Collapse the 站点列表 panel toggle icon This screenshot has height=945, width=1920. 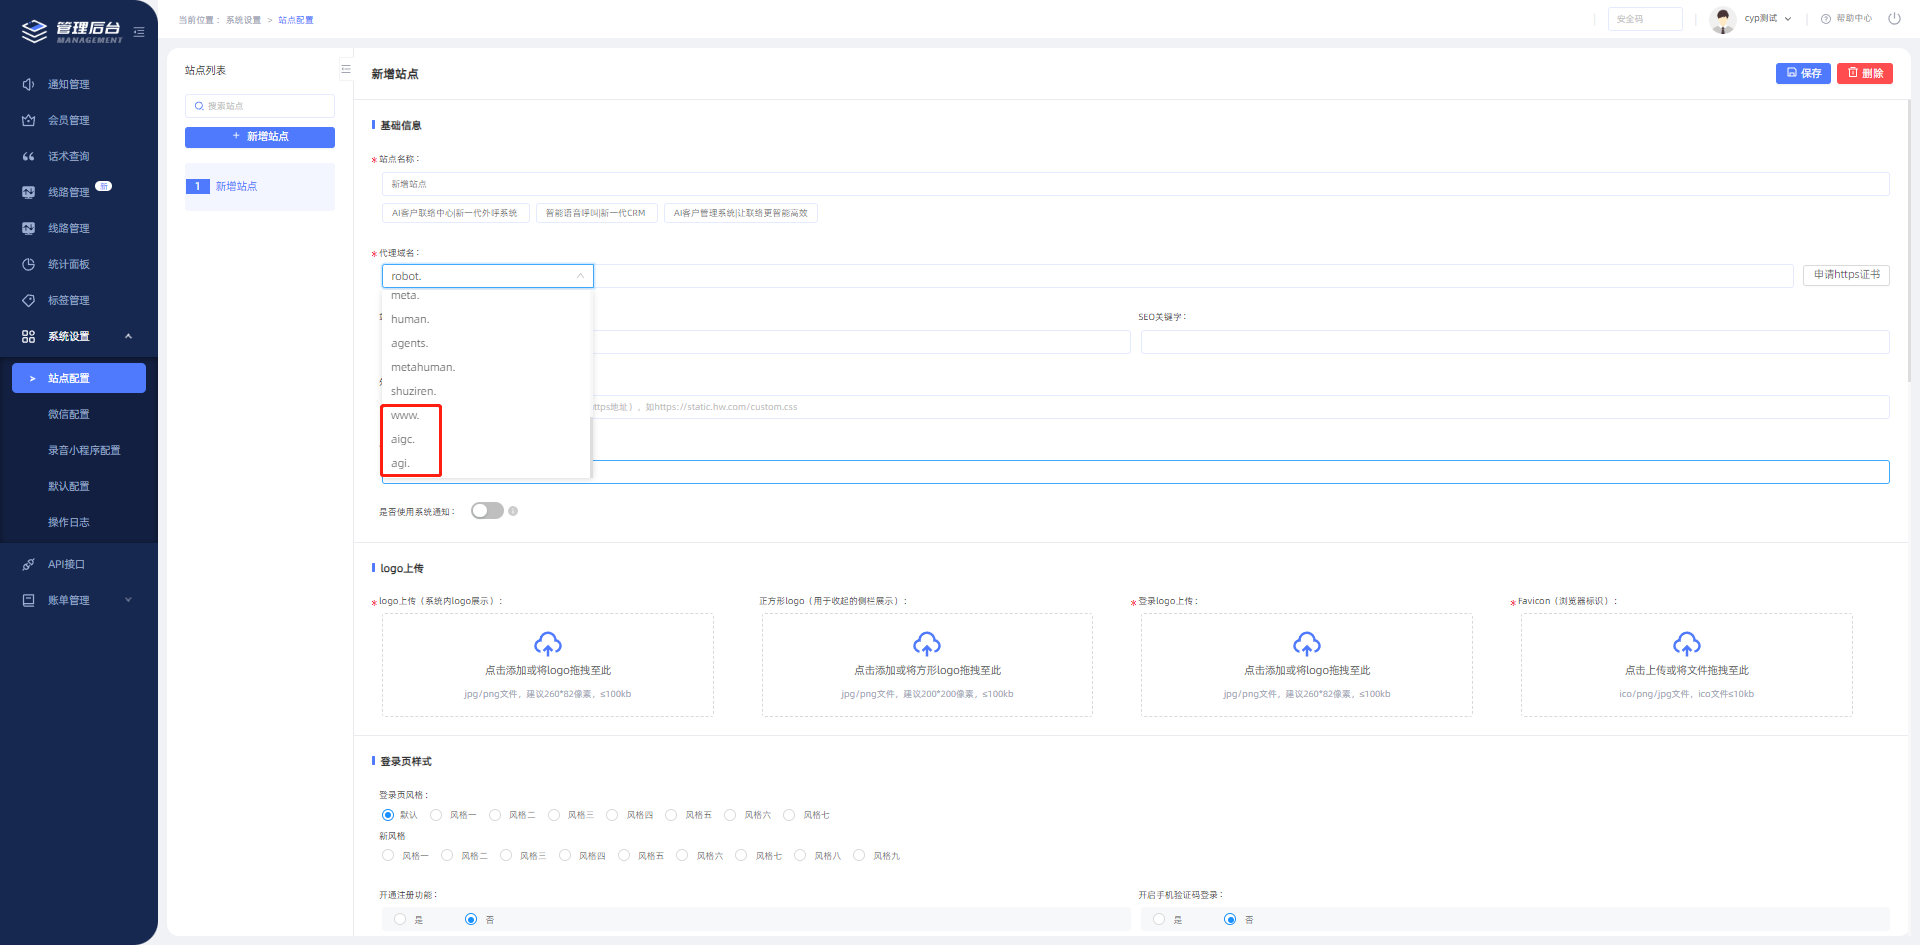(346, 69)
